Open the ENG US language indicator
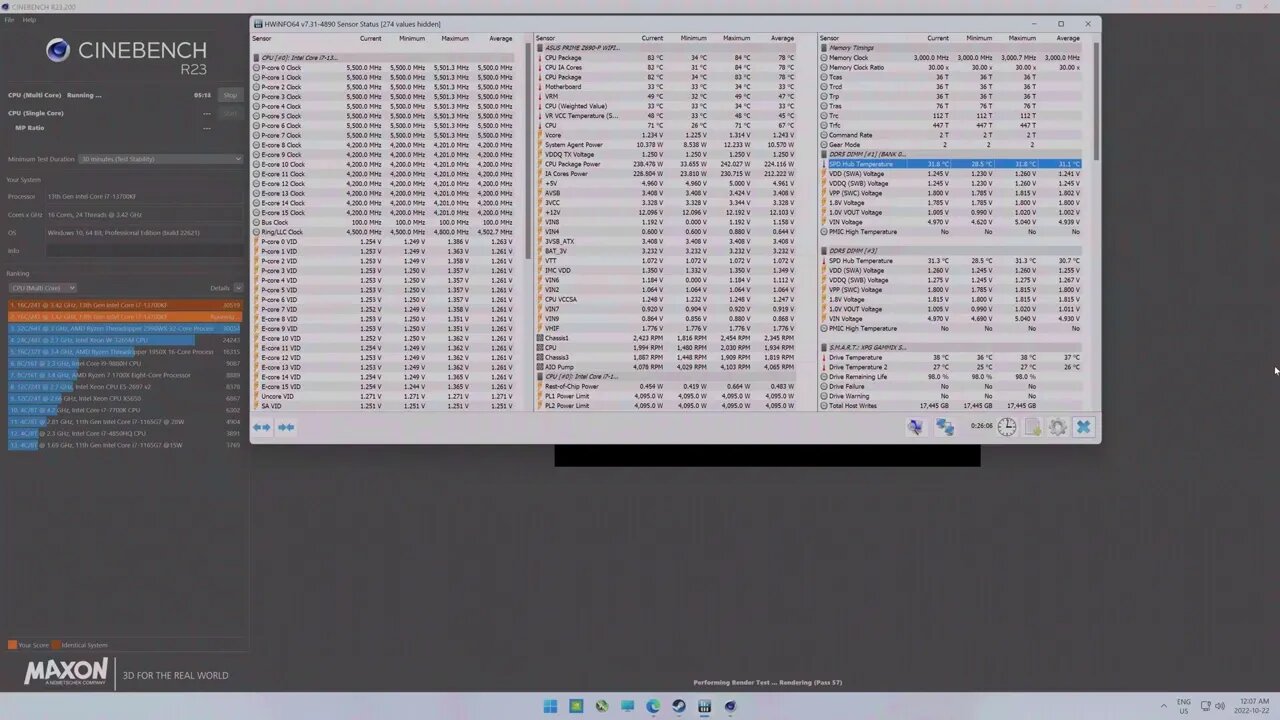This screenshot has height=720, width=1280. [1183, 705]
